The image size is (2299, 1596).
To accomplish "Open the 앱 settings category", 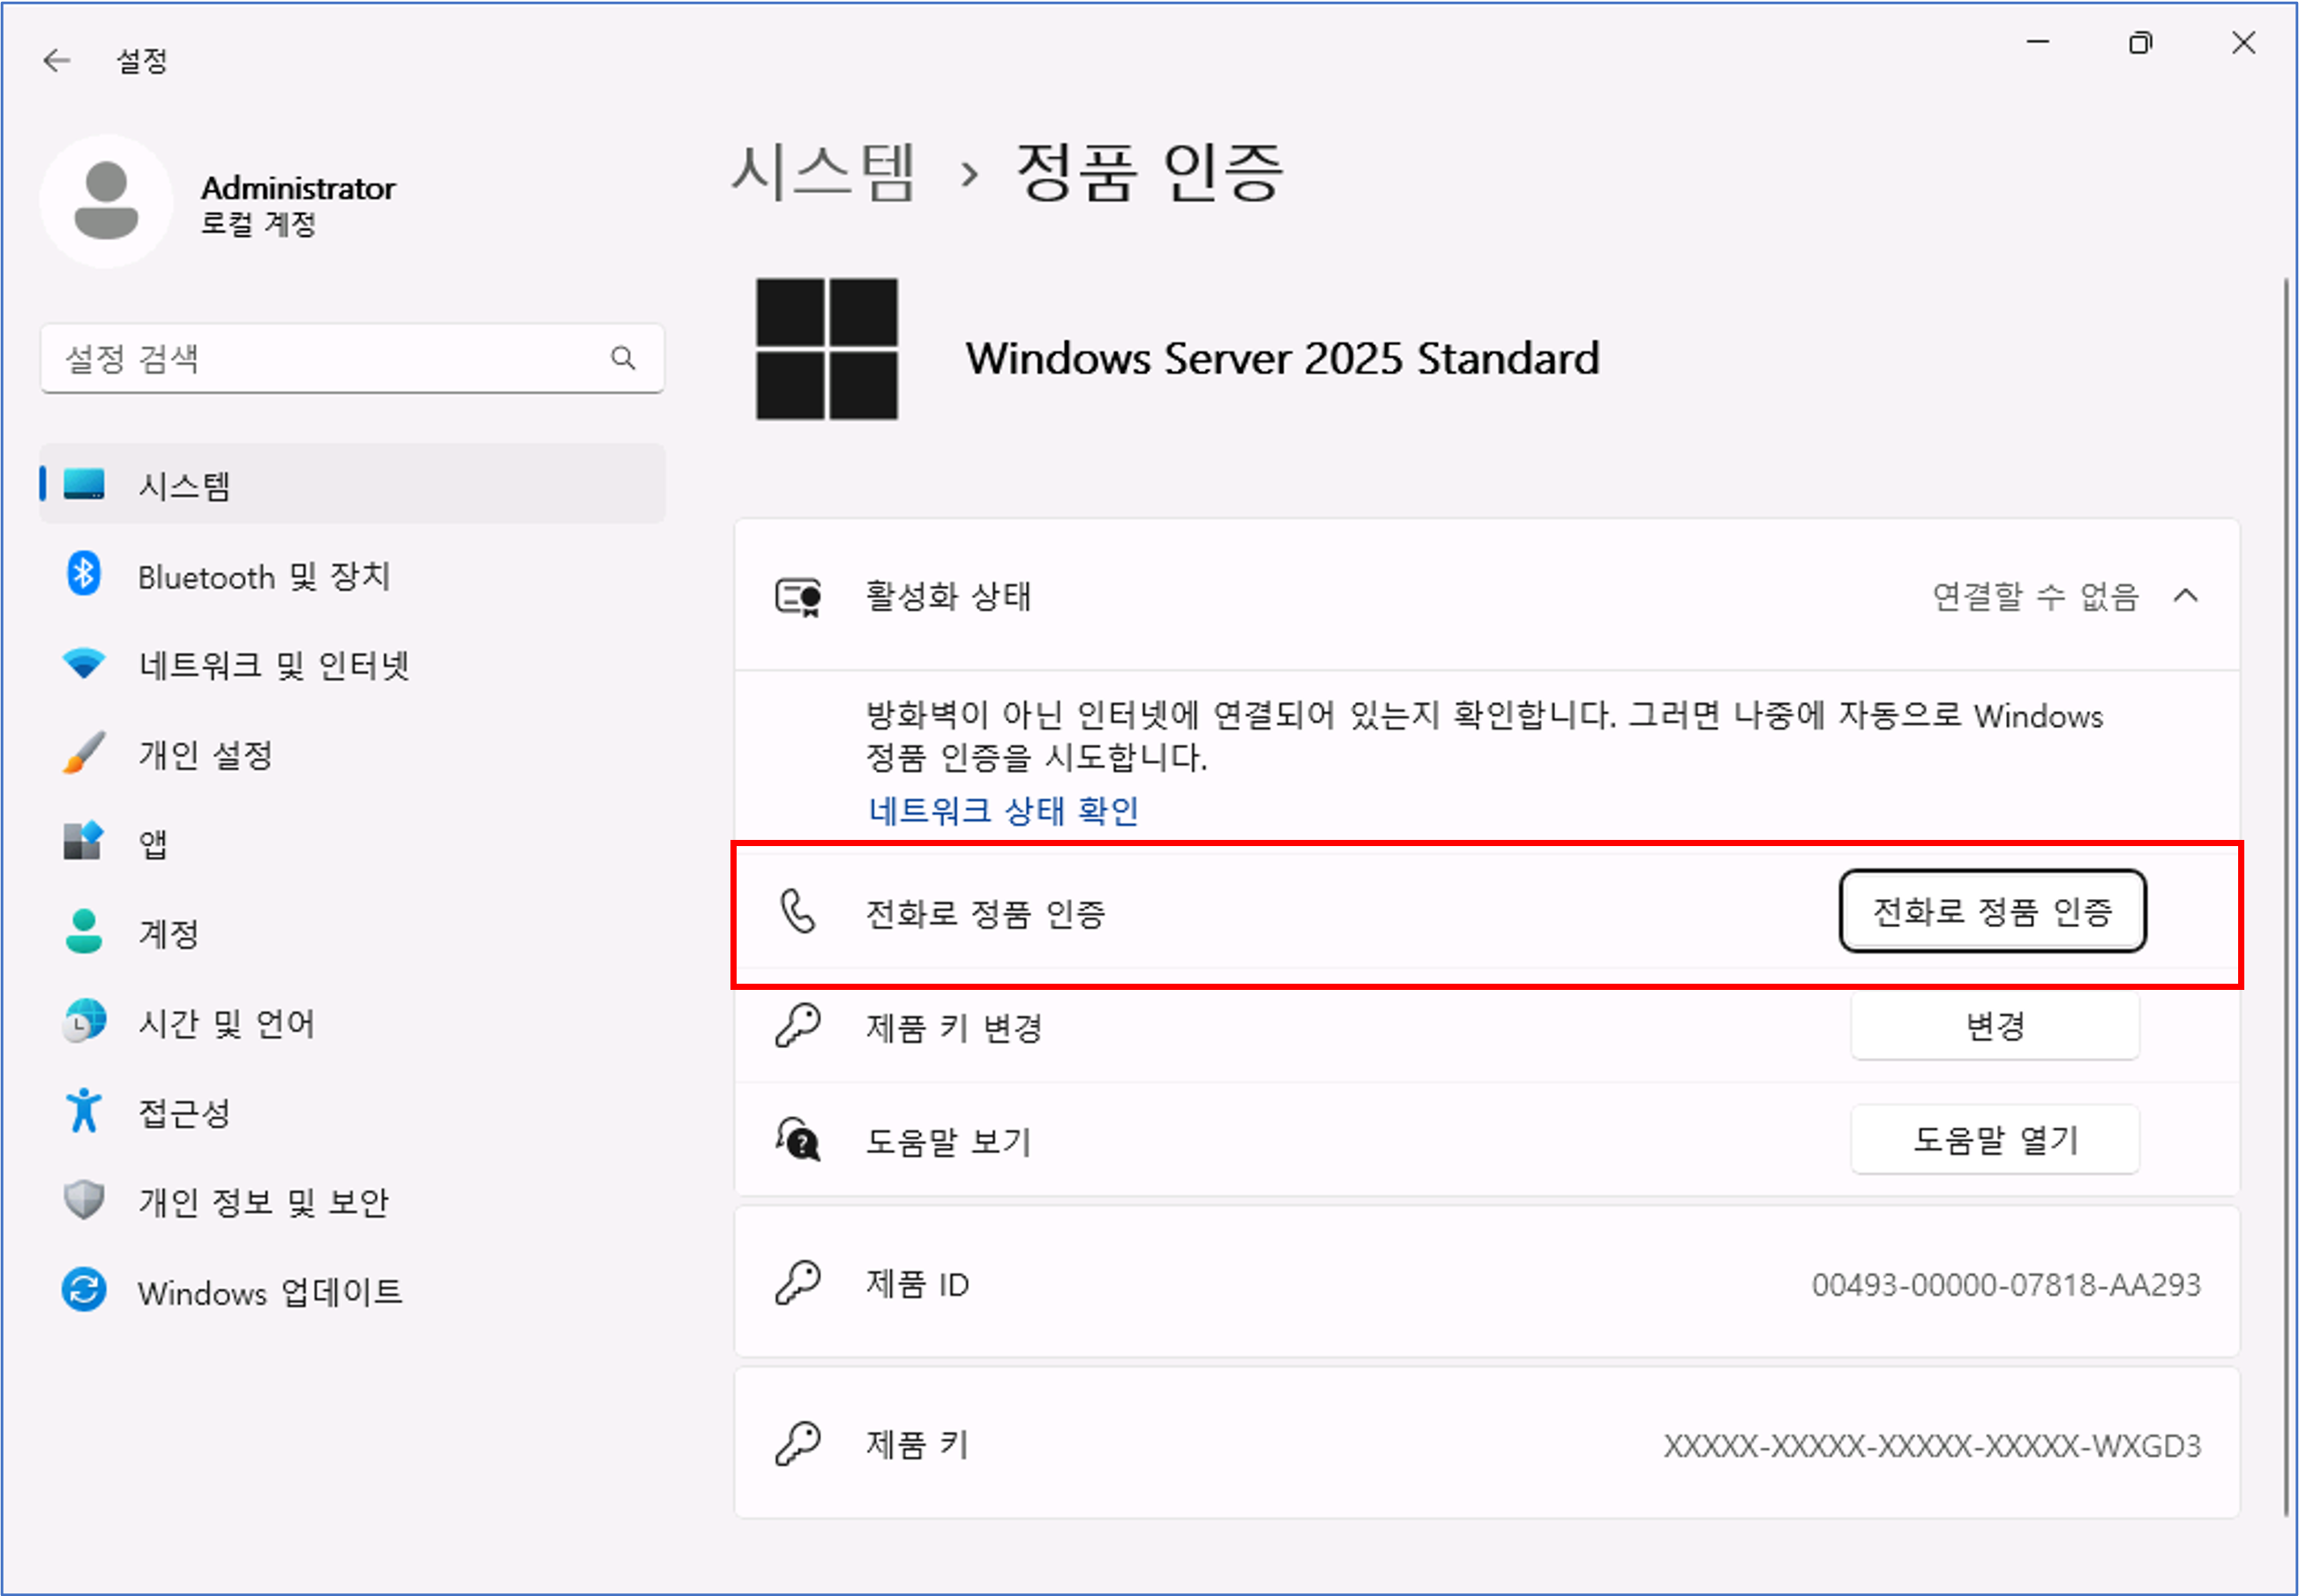I will coord(152,843).
